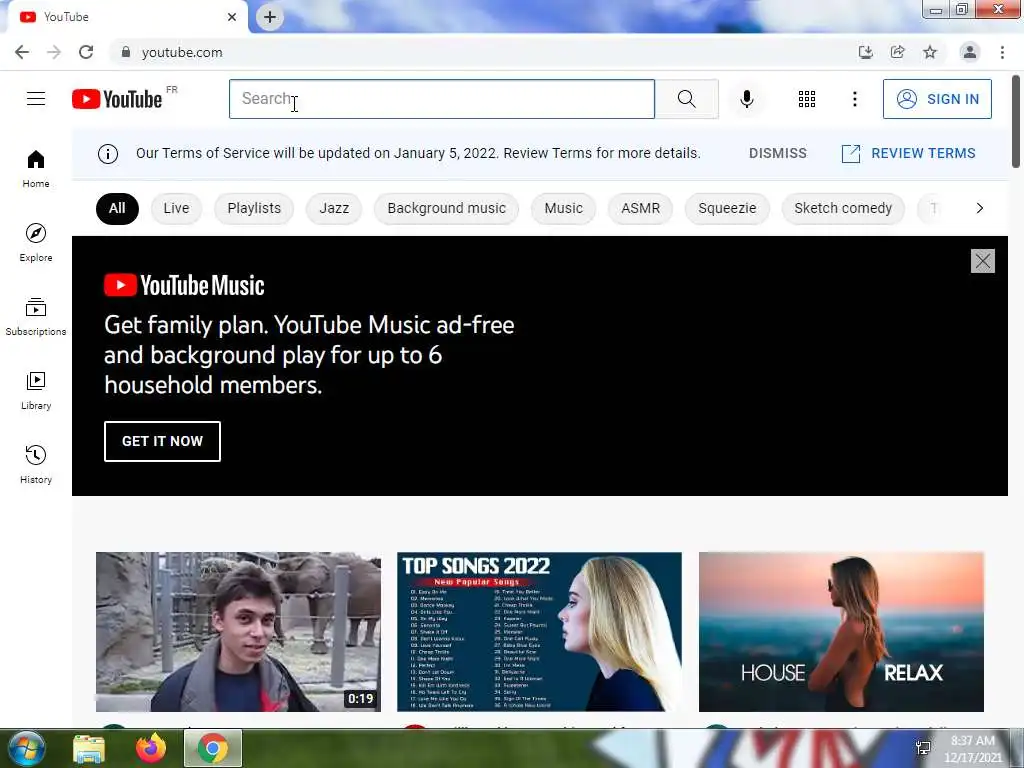Open the YouTube apps grid
Image resolution: width=1024 pixels, height=768 pixels.
pos(807,99)
